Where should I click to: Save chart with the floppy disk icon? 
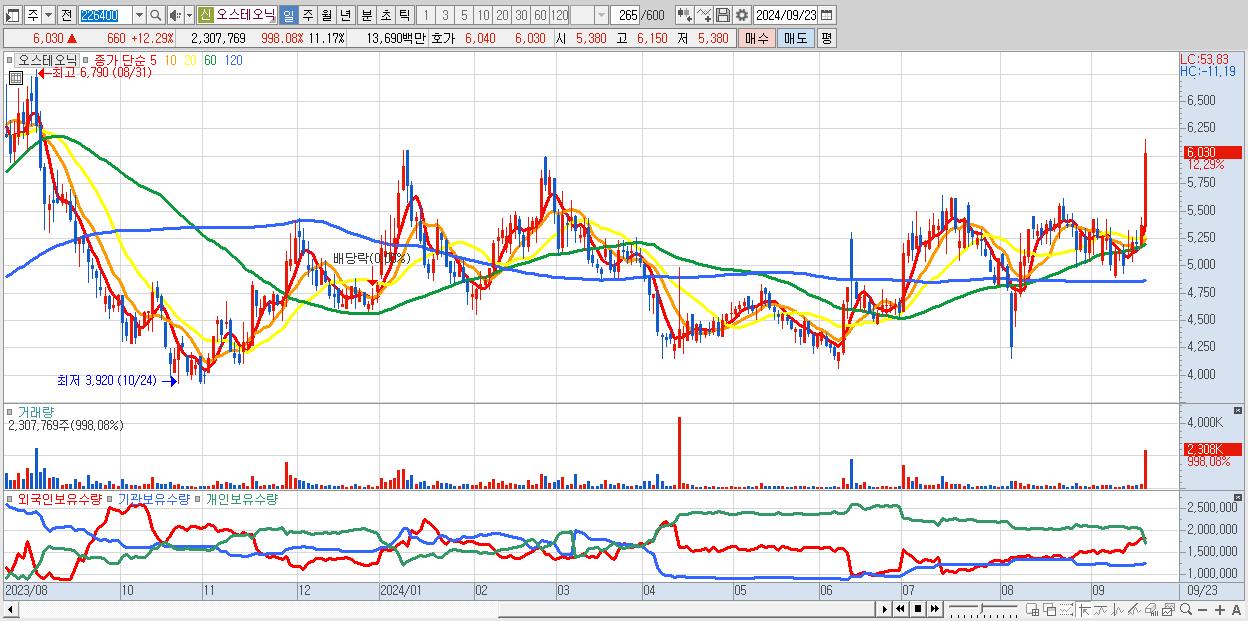click(x=722, y=15)
